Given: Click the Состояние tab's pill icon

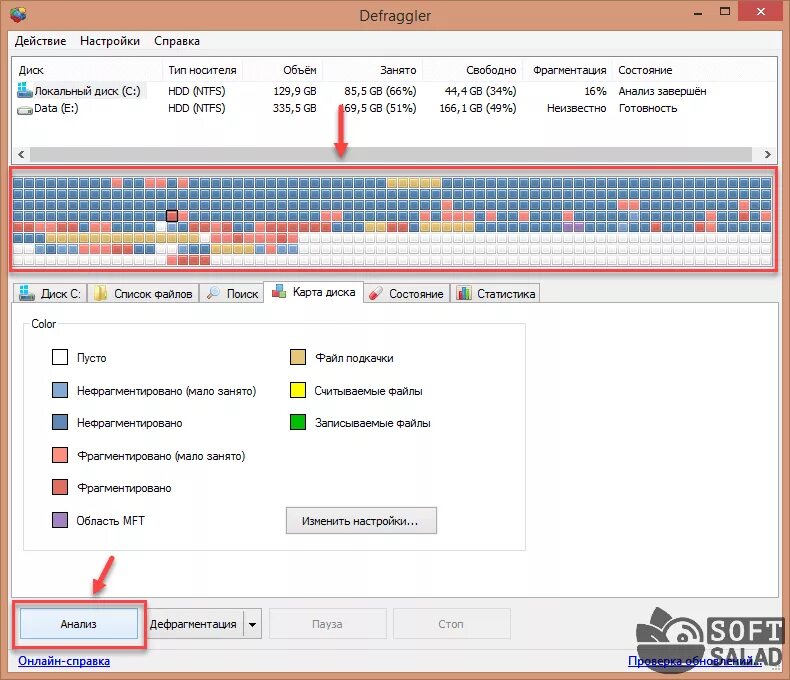Looking at the screenshot, I should tap(375, 293).
